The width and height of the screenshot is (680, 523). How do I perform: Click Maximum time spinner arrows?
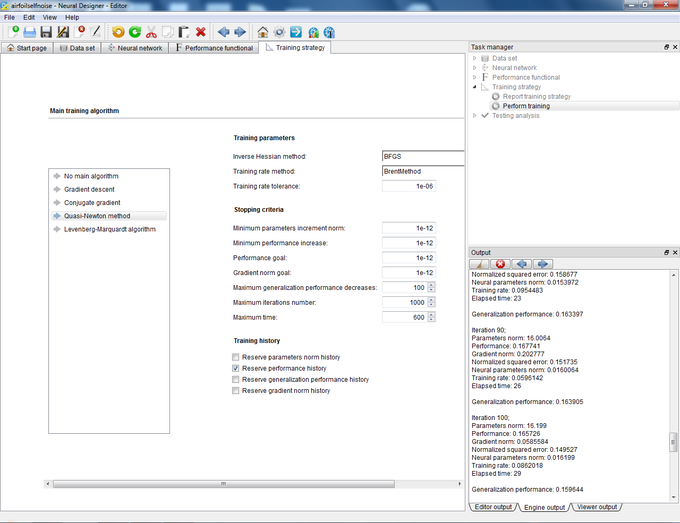(x=431, y=317)
